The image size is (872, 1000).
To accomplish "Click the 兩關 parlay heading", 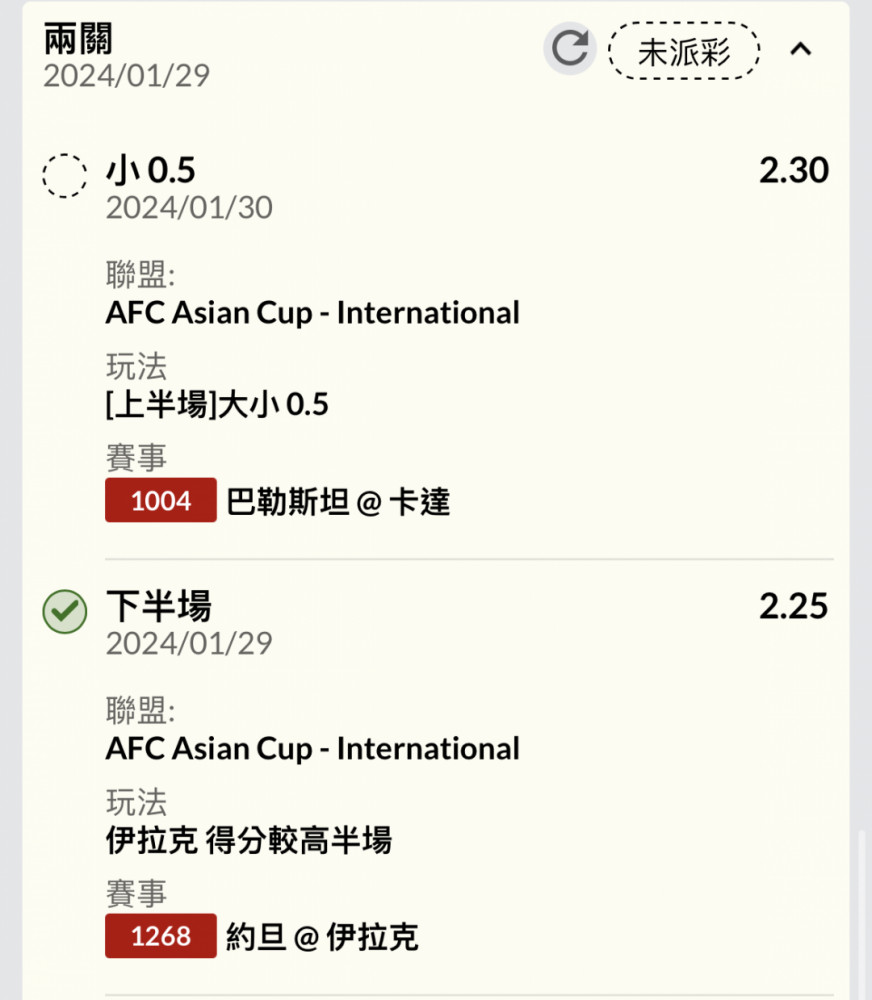I will click(x=78, y=38).
